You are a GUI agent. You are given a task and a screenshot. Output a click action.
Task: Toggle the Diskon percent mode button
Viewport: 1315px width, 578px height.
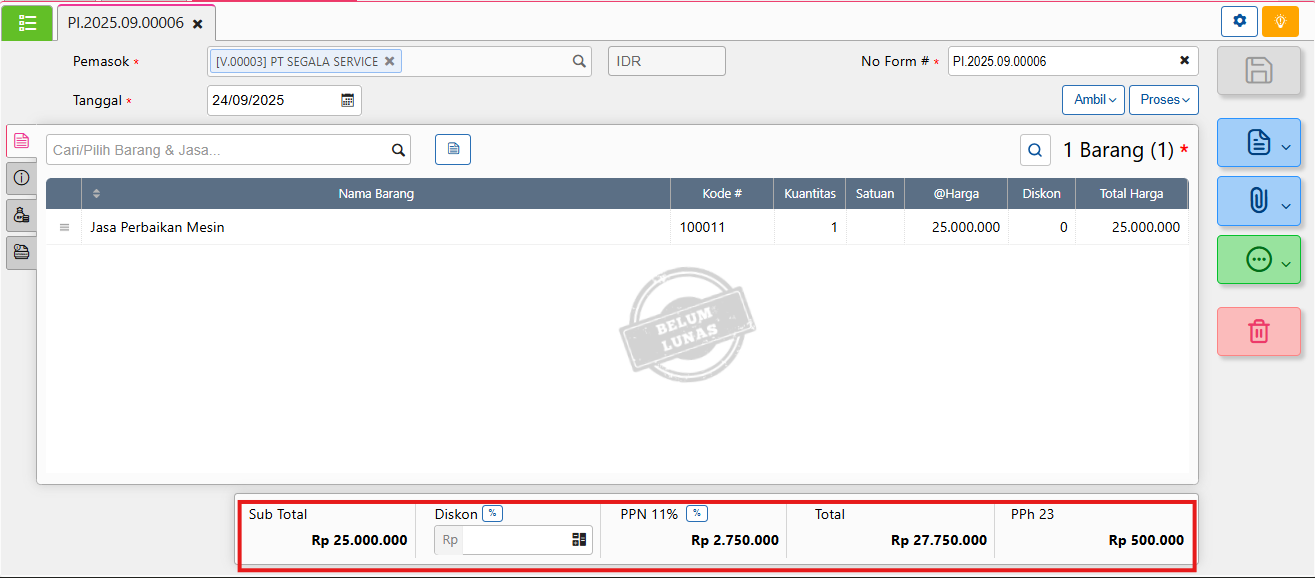[x=492, y=513]
